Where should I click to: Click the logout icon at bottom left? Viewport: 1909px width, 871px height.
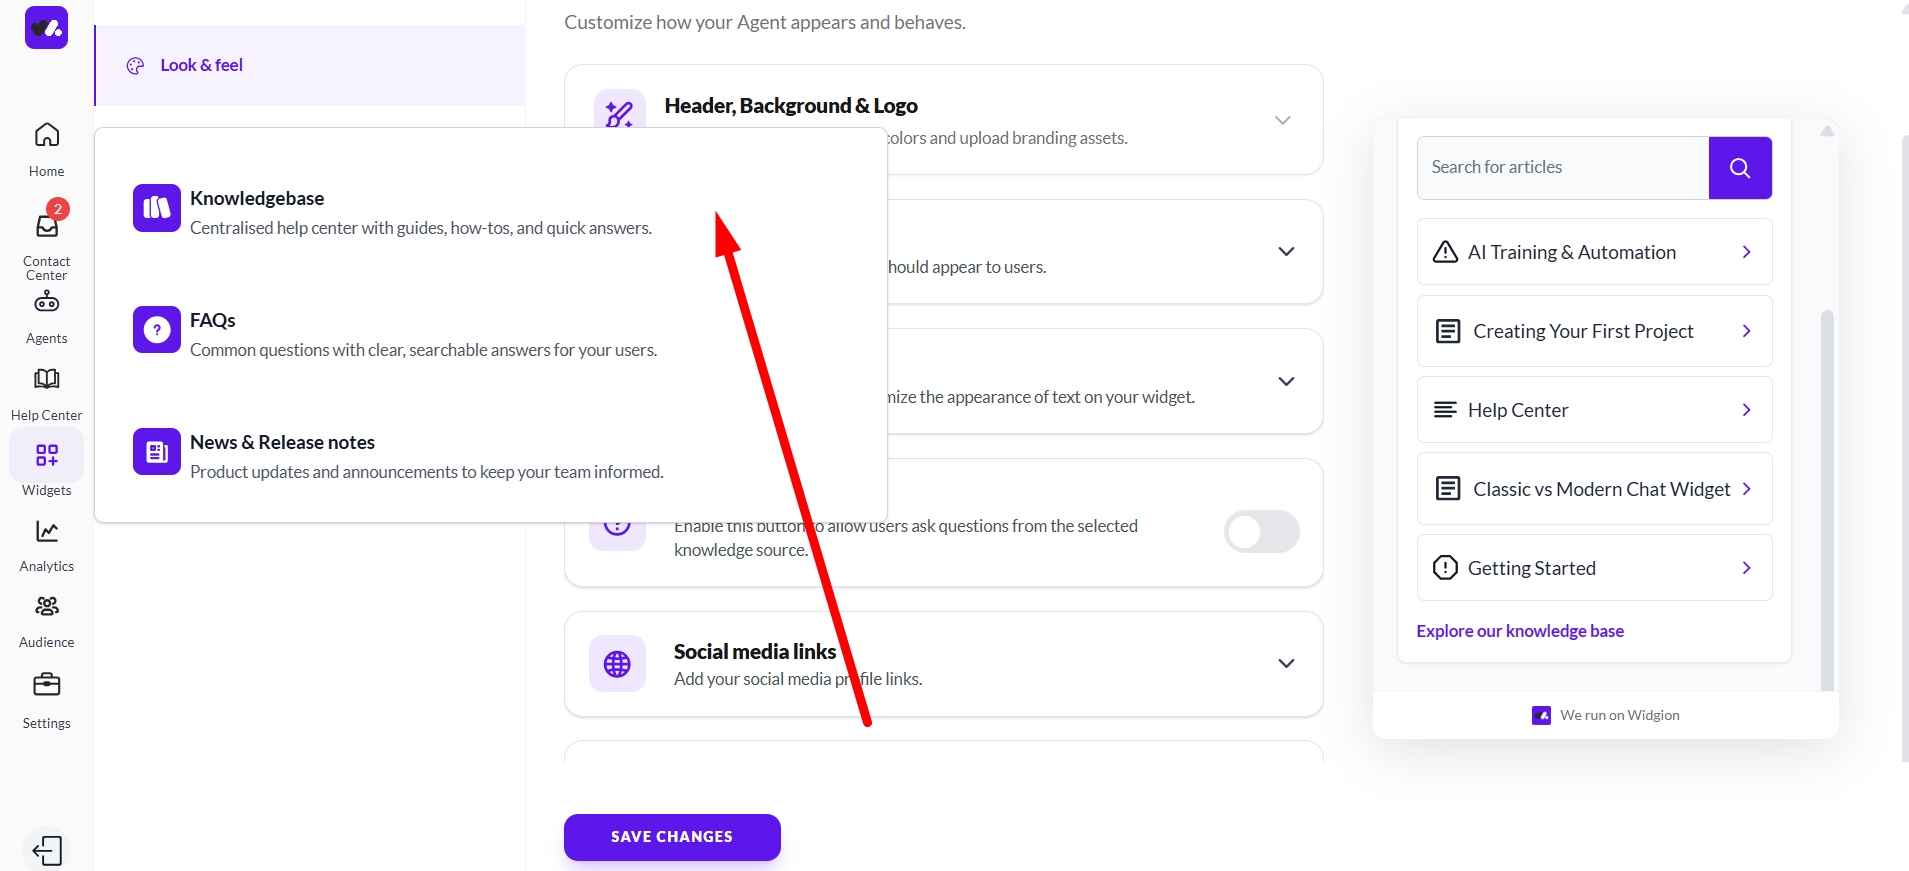point(47,851)
